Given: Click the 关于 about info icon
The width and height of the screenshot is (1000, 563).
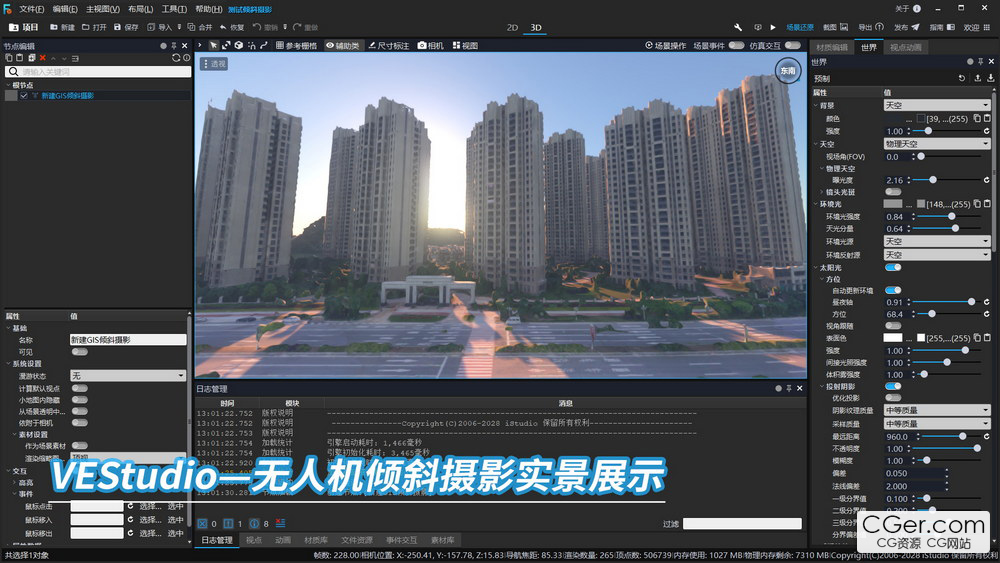Looking at the screenshot, I should coord(917,9).
